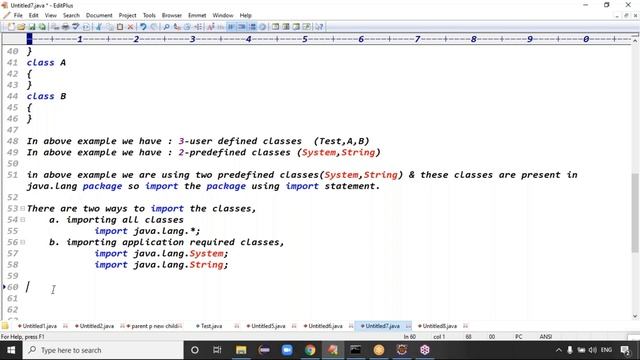The width and height of the screenshot is (640, 360).
Task: Open the Project menu
Action: point(127,16)
